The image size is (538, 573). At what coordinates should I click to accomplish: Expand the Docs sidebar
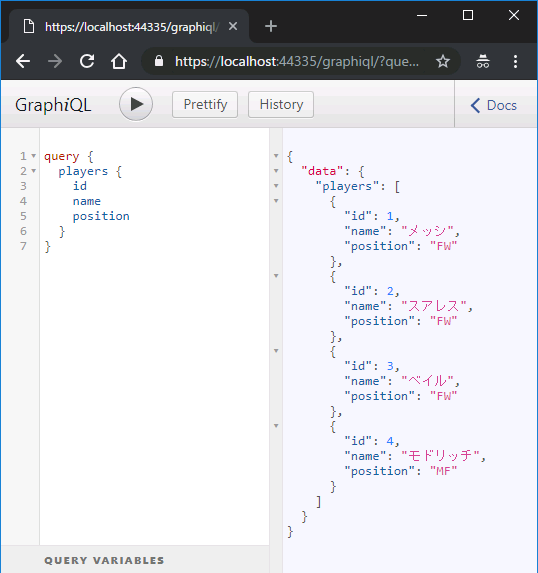pos(493,105)
